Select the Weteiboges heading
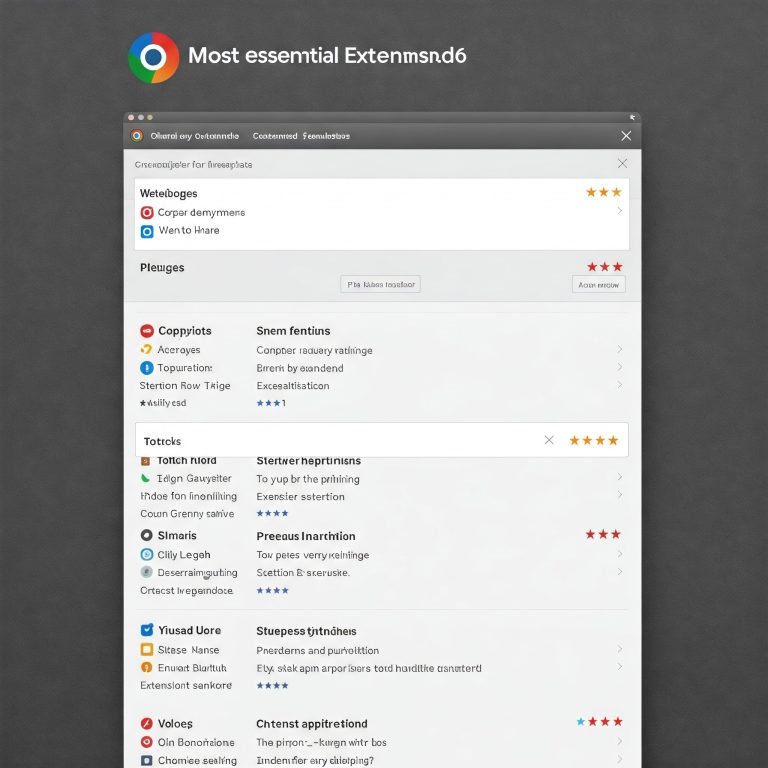The image size is (768, 768). point(168,193)
